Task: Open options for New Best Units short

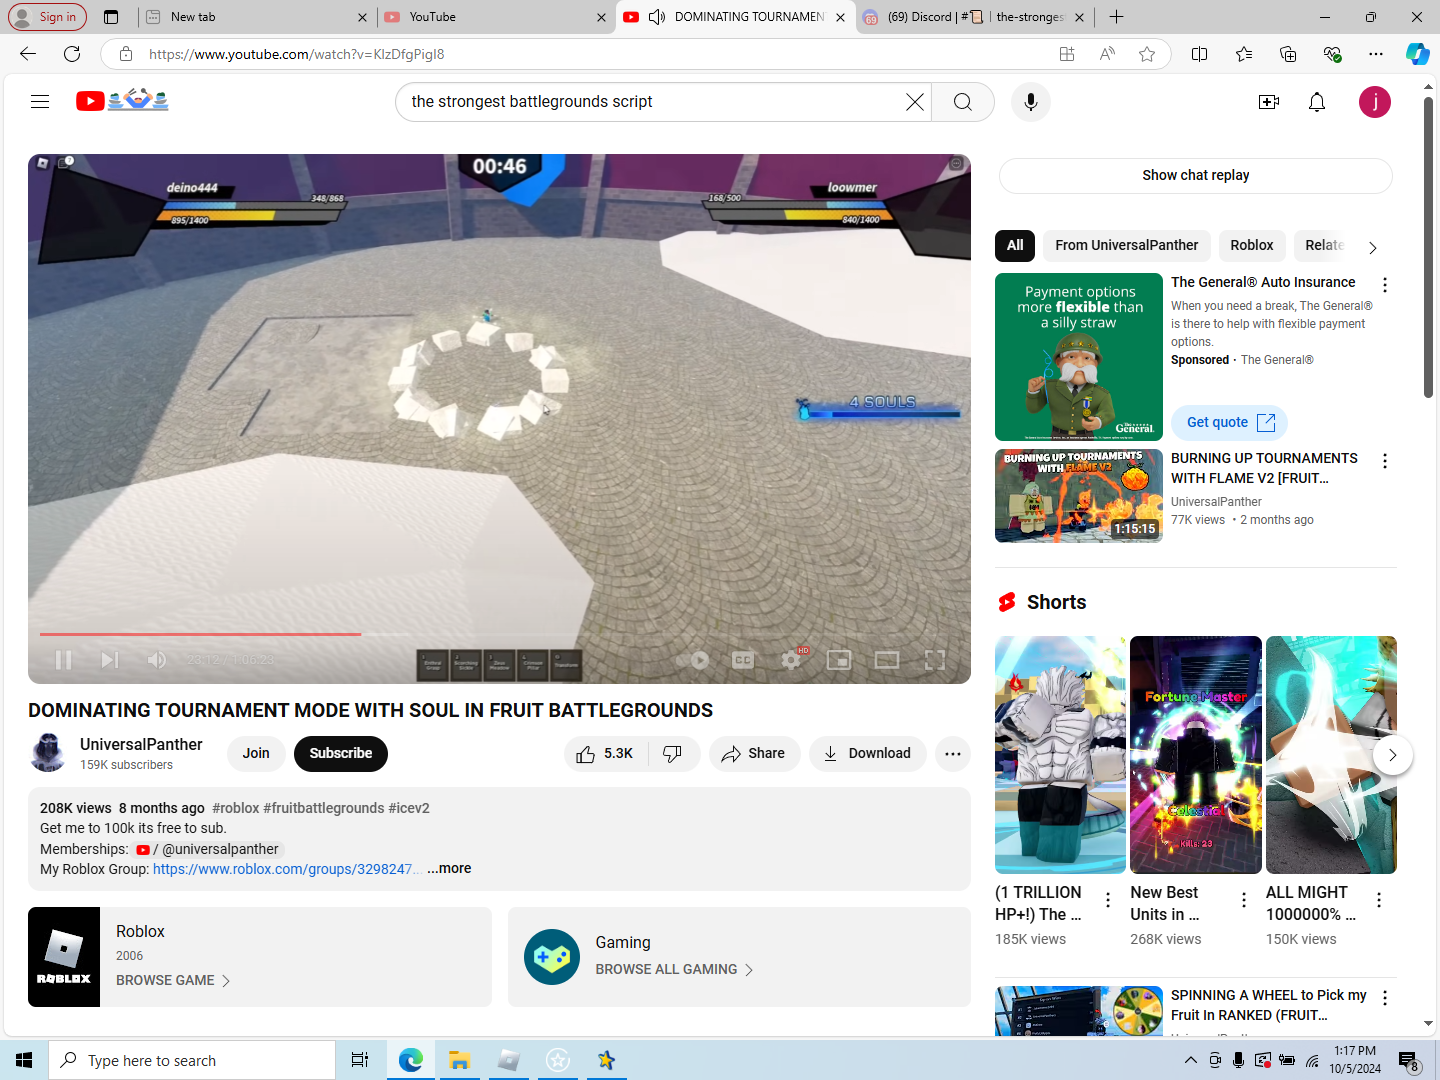Action: (x=1243, y=900)
